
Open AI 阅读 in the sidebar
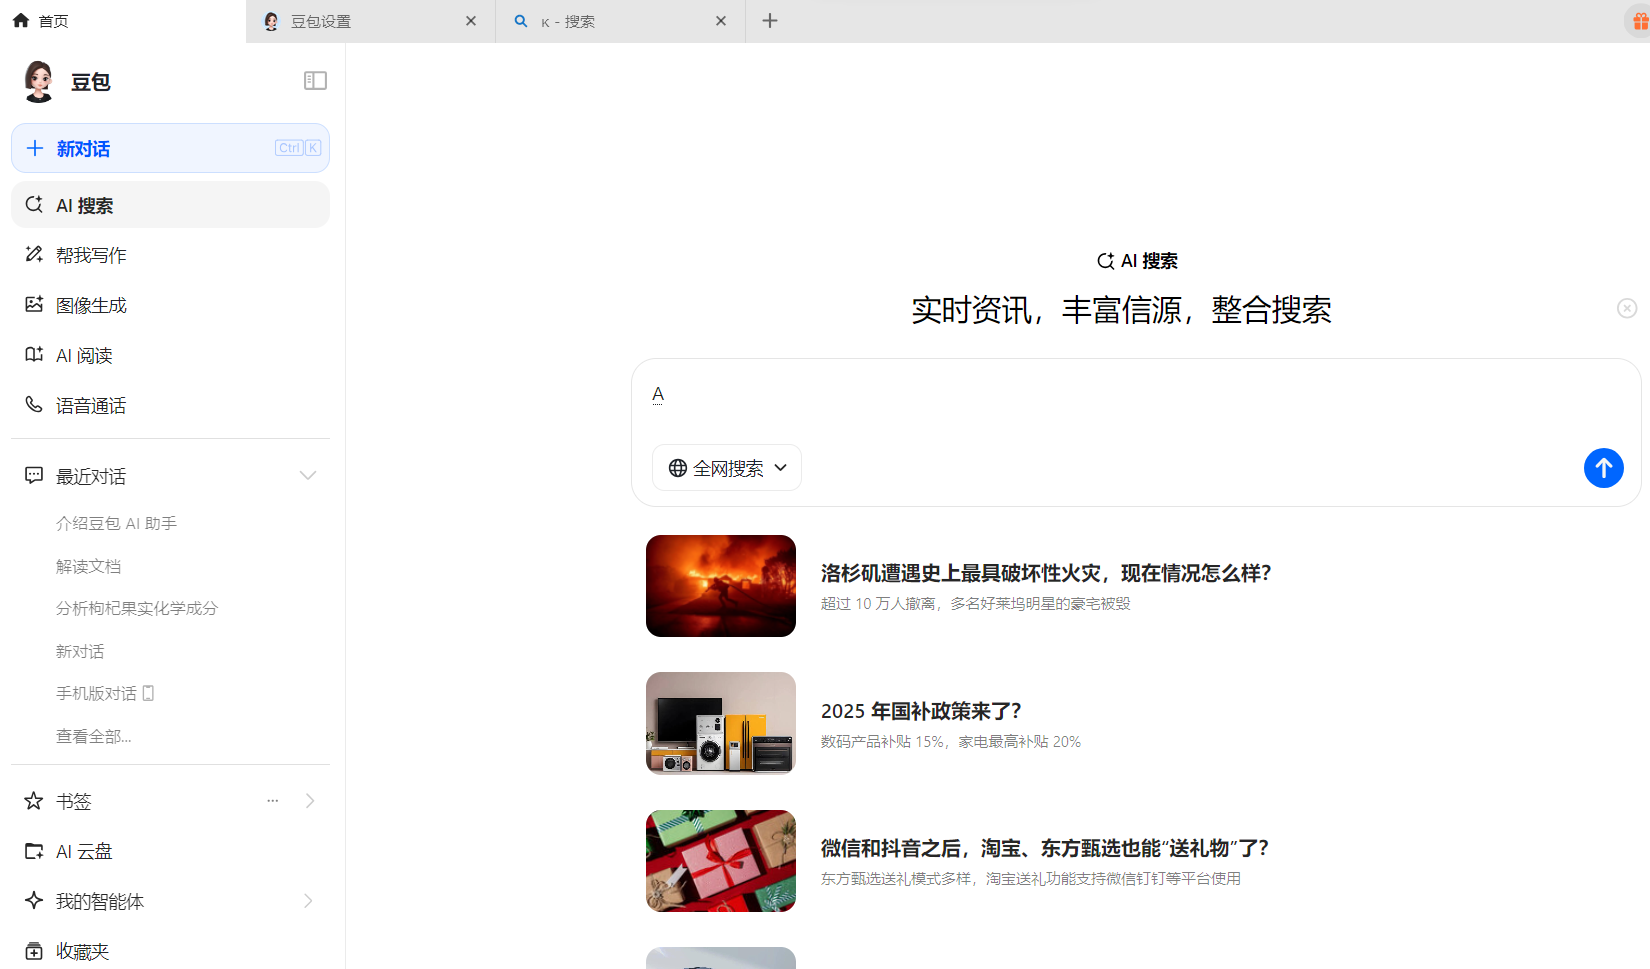point(170,355)
